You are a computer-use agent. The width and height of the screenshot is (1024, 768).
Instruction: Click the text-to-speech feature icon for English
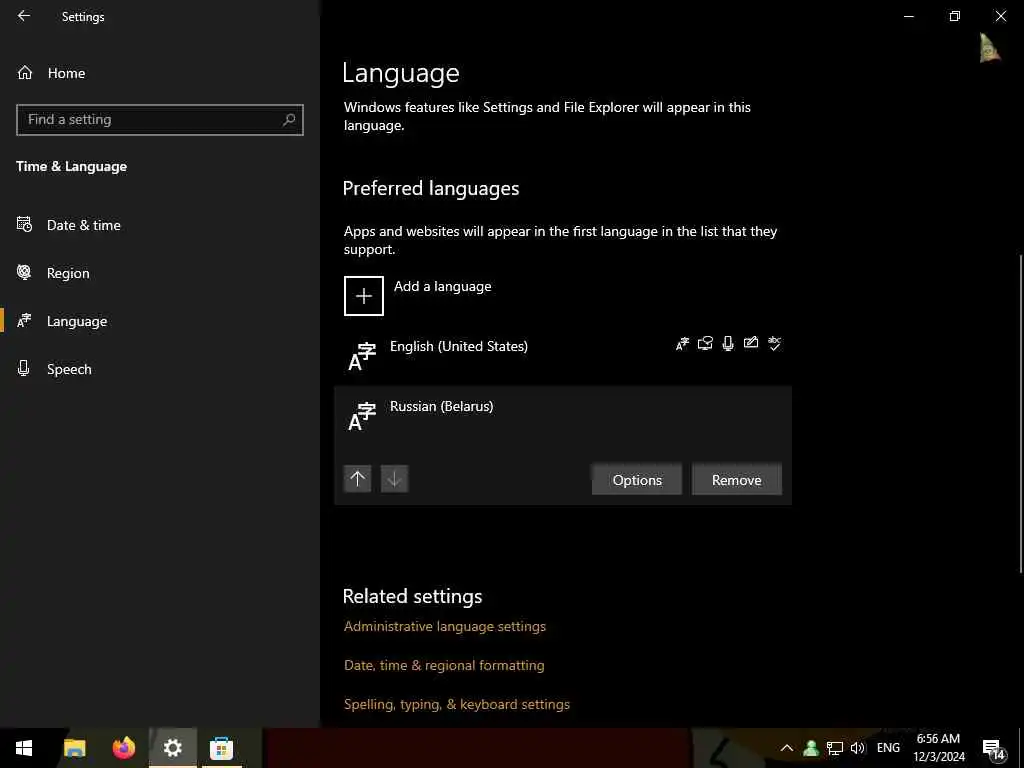705,344
